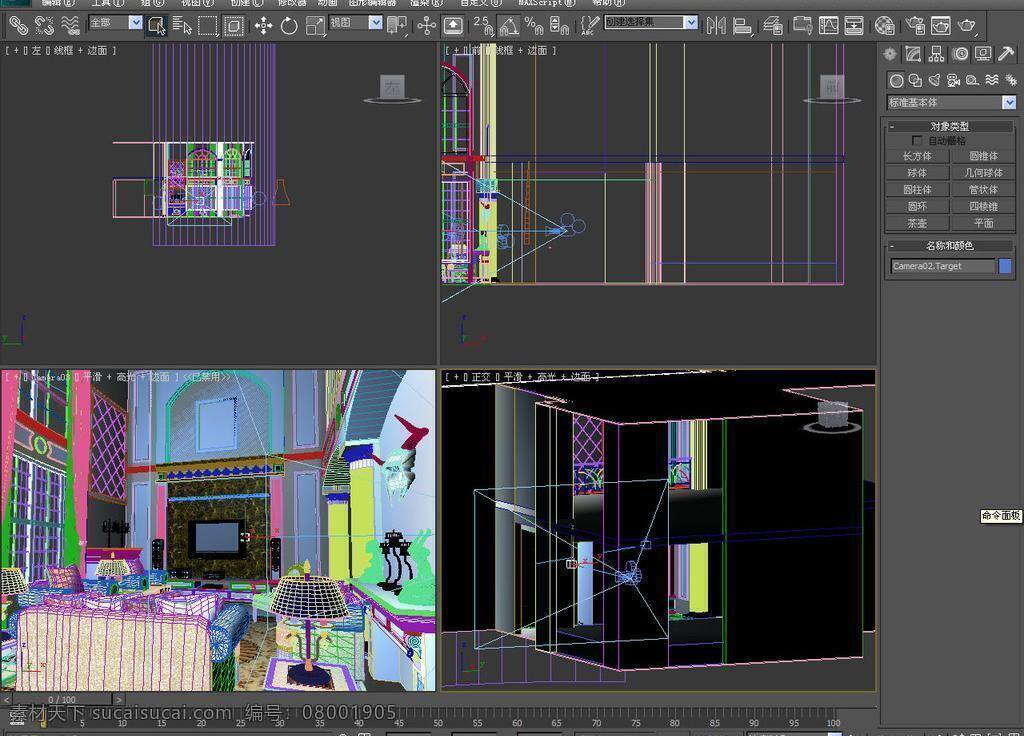Activate the Select Object tool
The width and height of the screenshot is (1024, 736).
pos(157,25)
